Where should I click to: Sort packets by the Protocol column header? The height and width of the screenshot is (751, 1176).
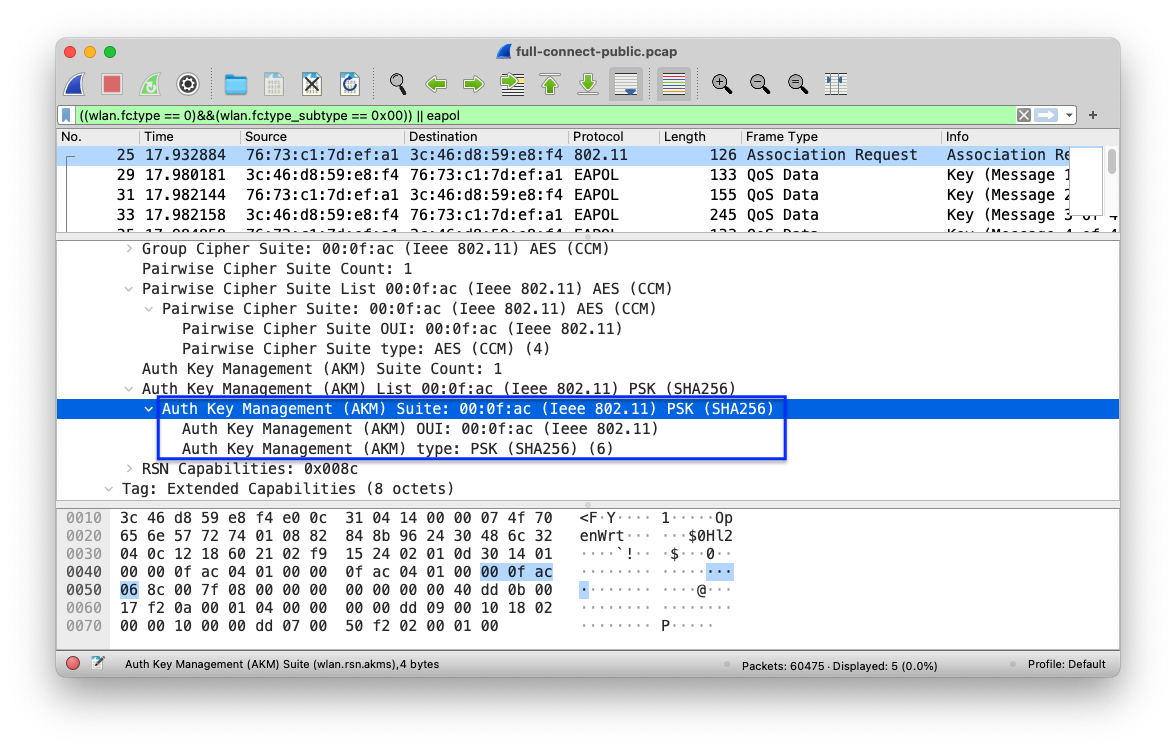click(x=598, y=137)
